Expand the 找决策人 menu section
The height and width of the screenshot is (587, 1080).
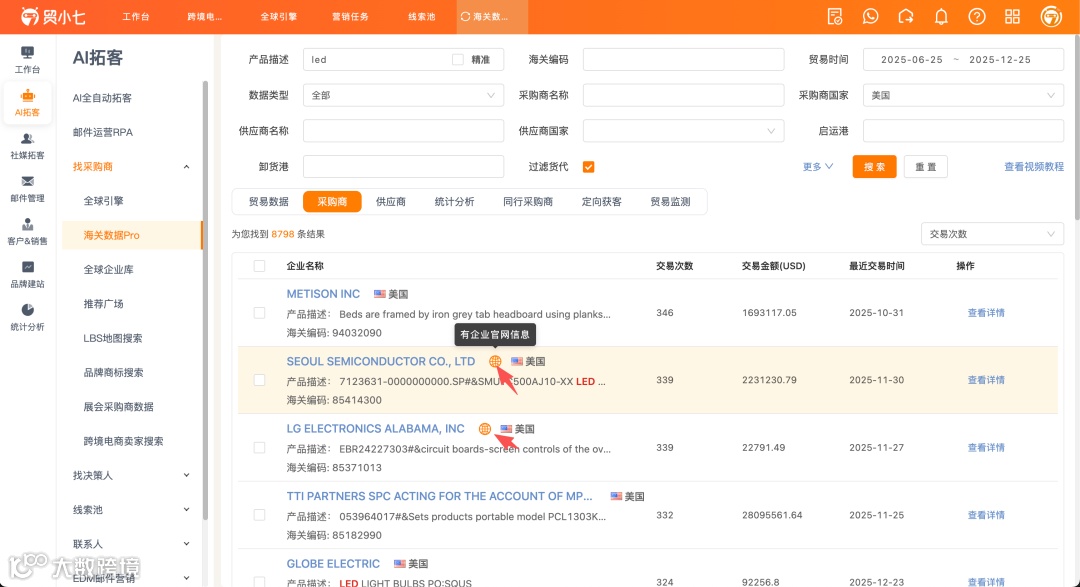coord(131,475)
